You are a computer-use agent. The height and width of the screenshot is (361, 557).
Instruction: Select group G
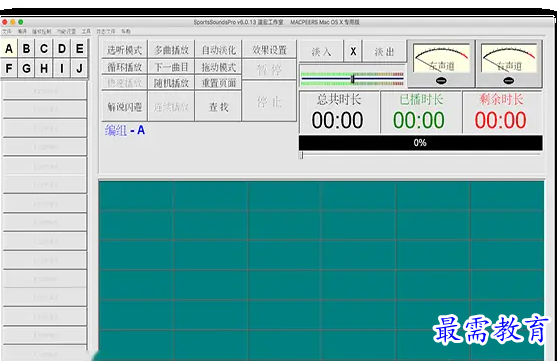[26, 68]
